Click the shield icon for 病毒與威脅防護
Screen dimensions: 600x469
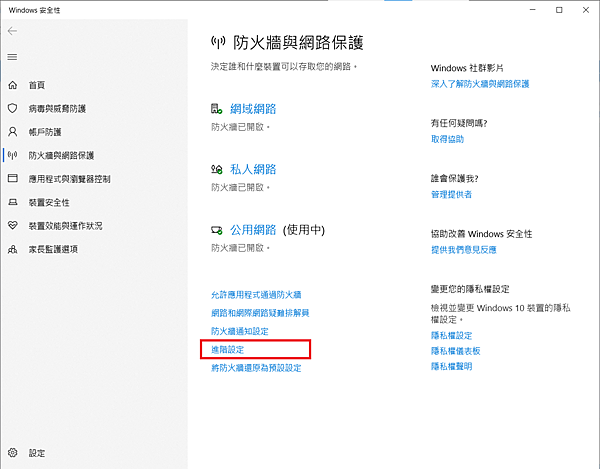(13, 108)
